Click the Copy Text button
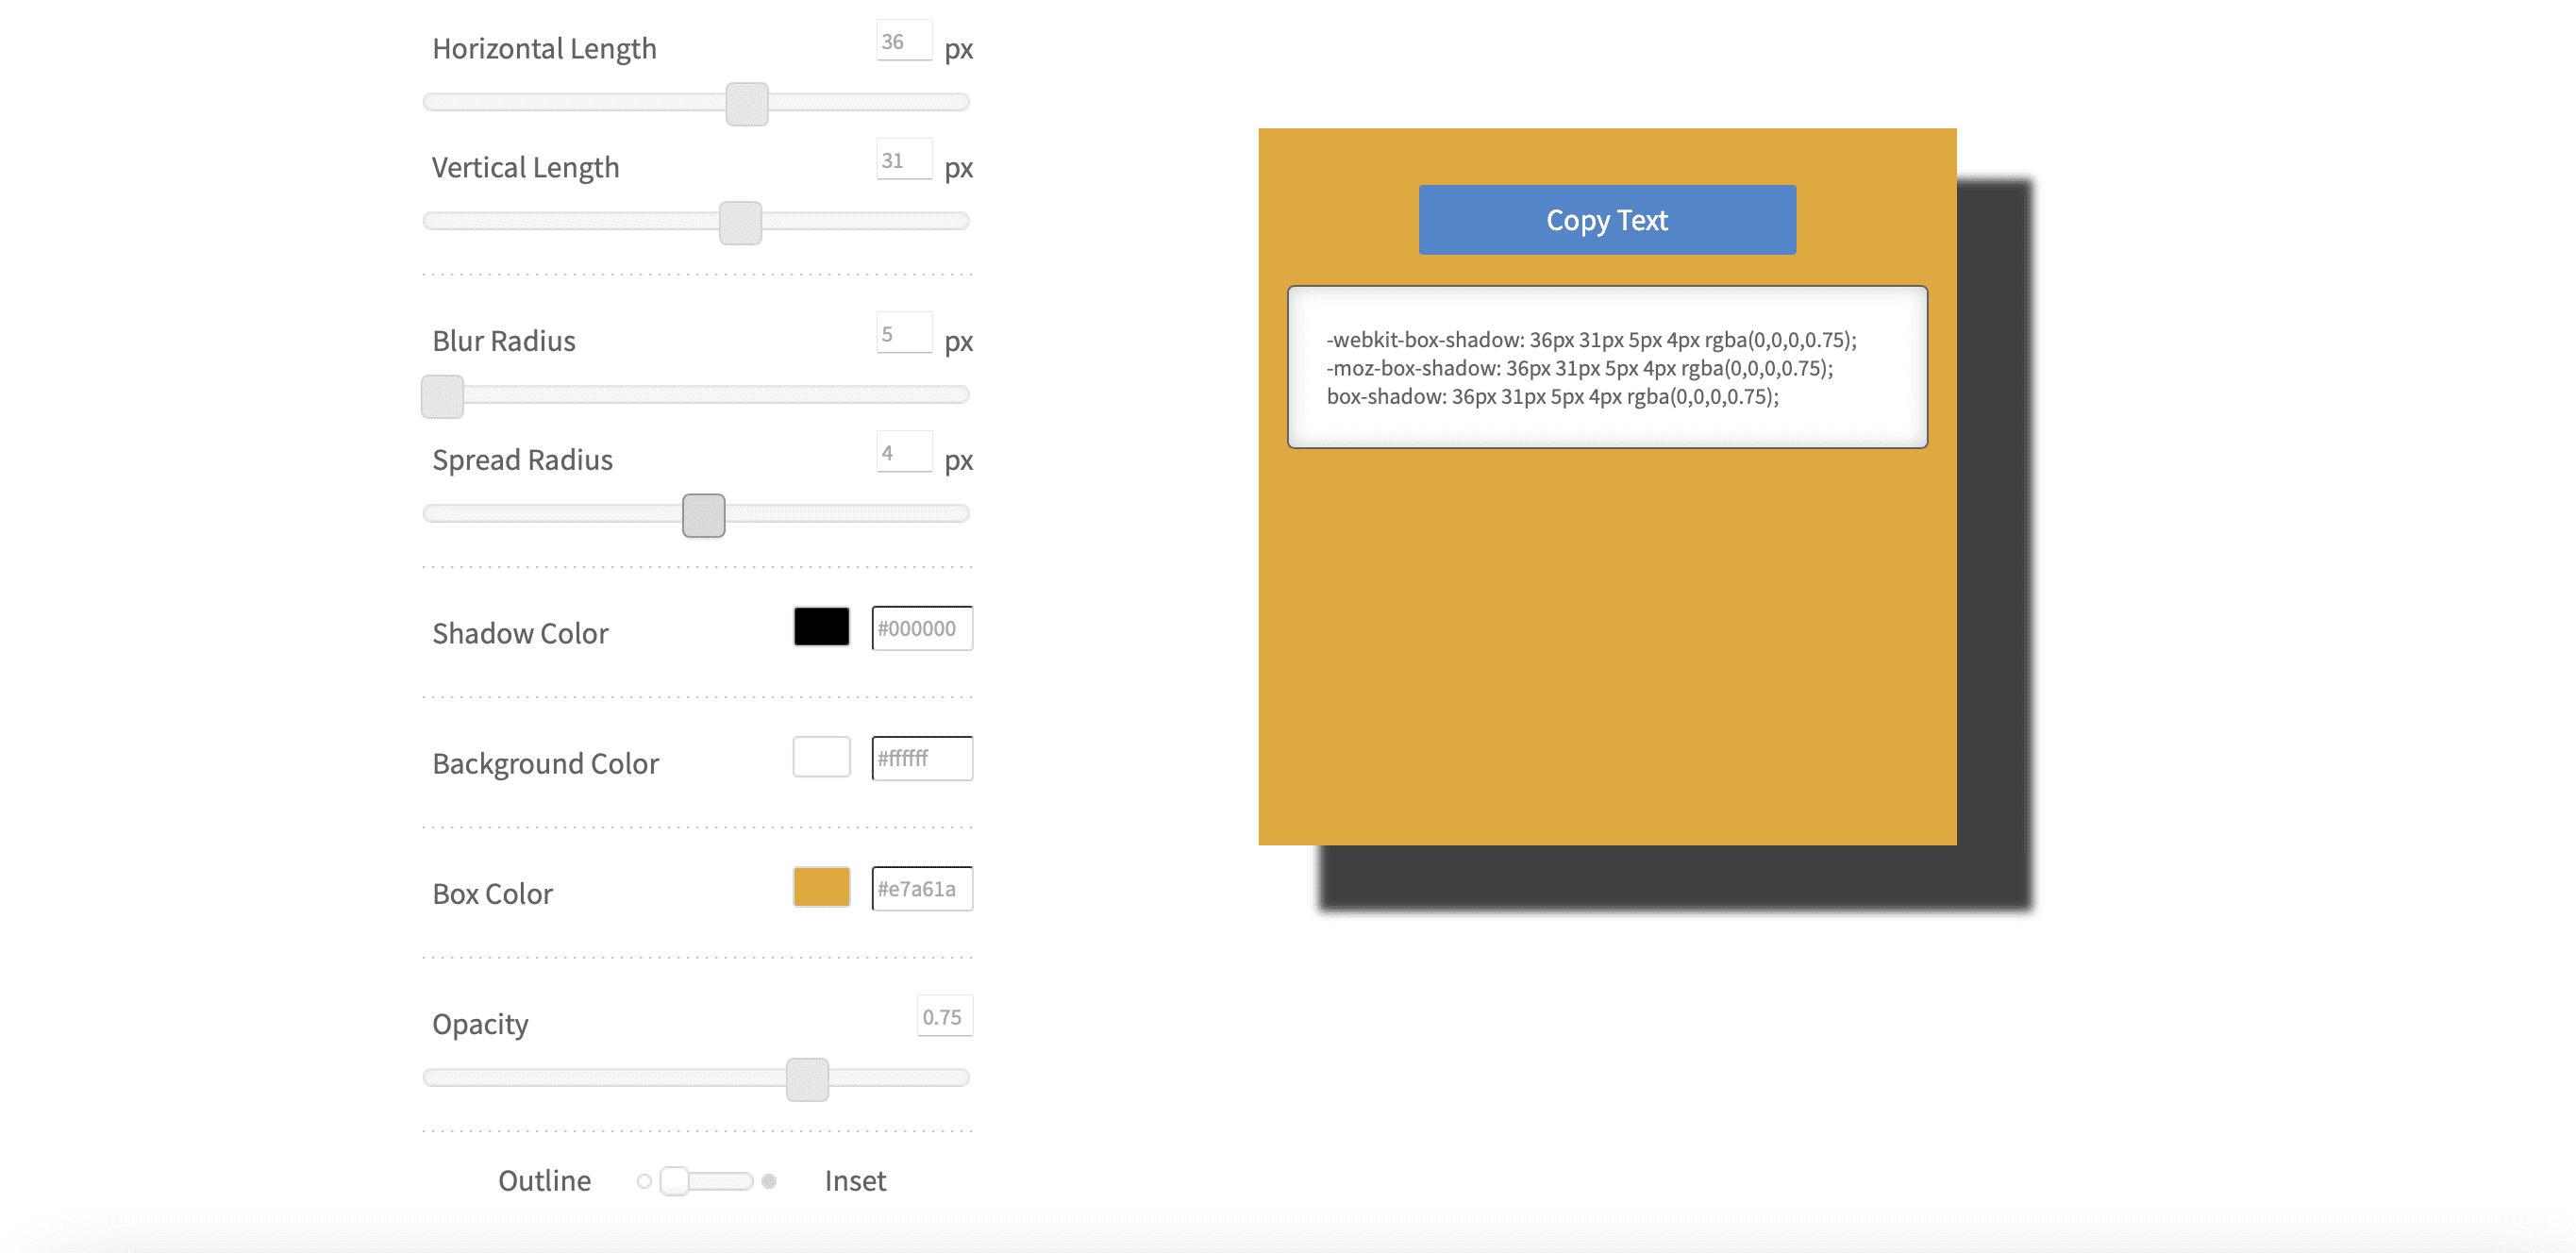This screenshot has width=2576, height=1253. [x=1606, y=220]
